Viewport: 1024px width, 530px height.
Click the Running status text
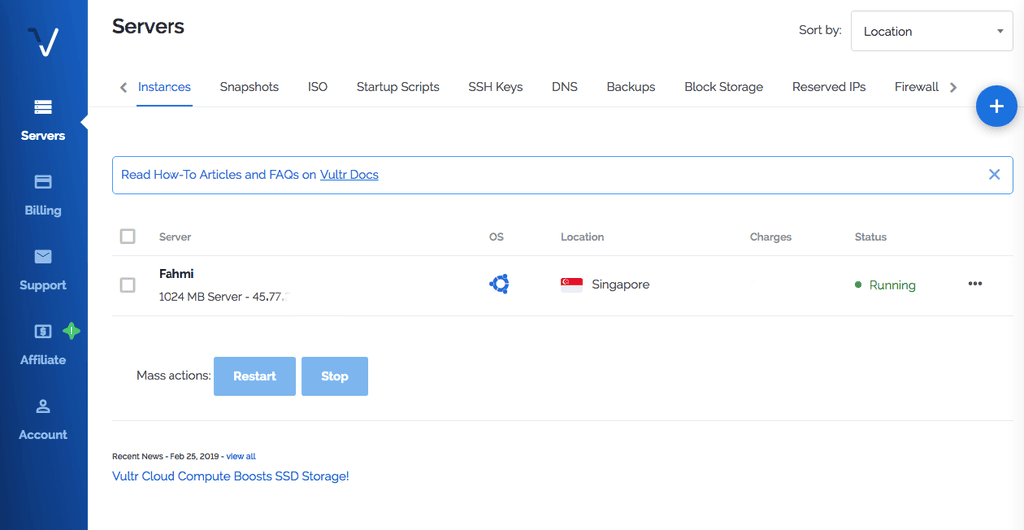pos(892,285)
